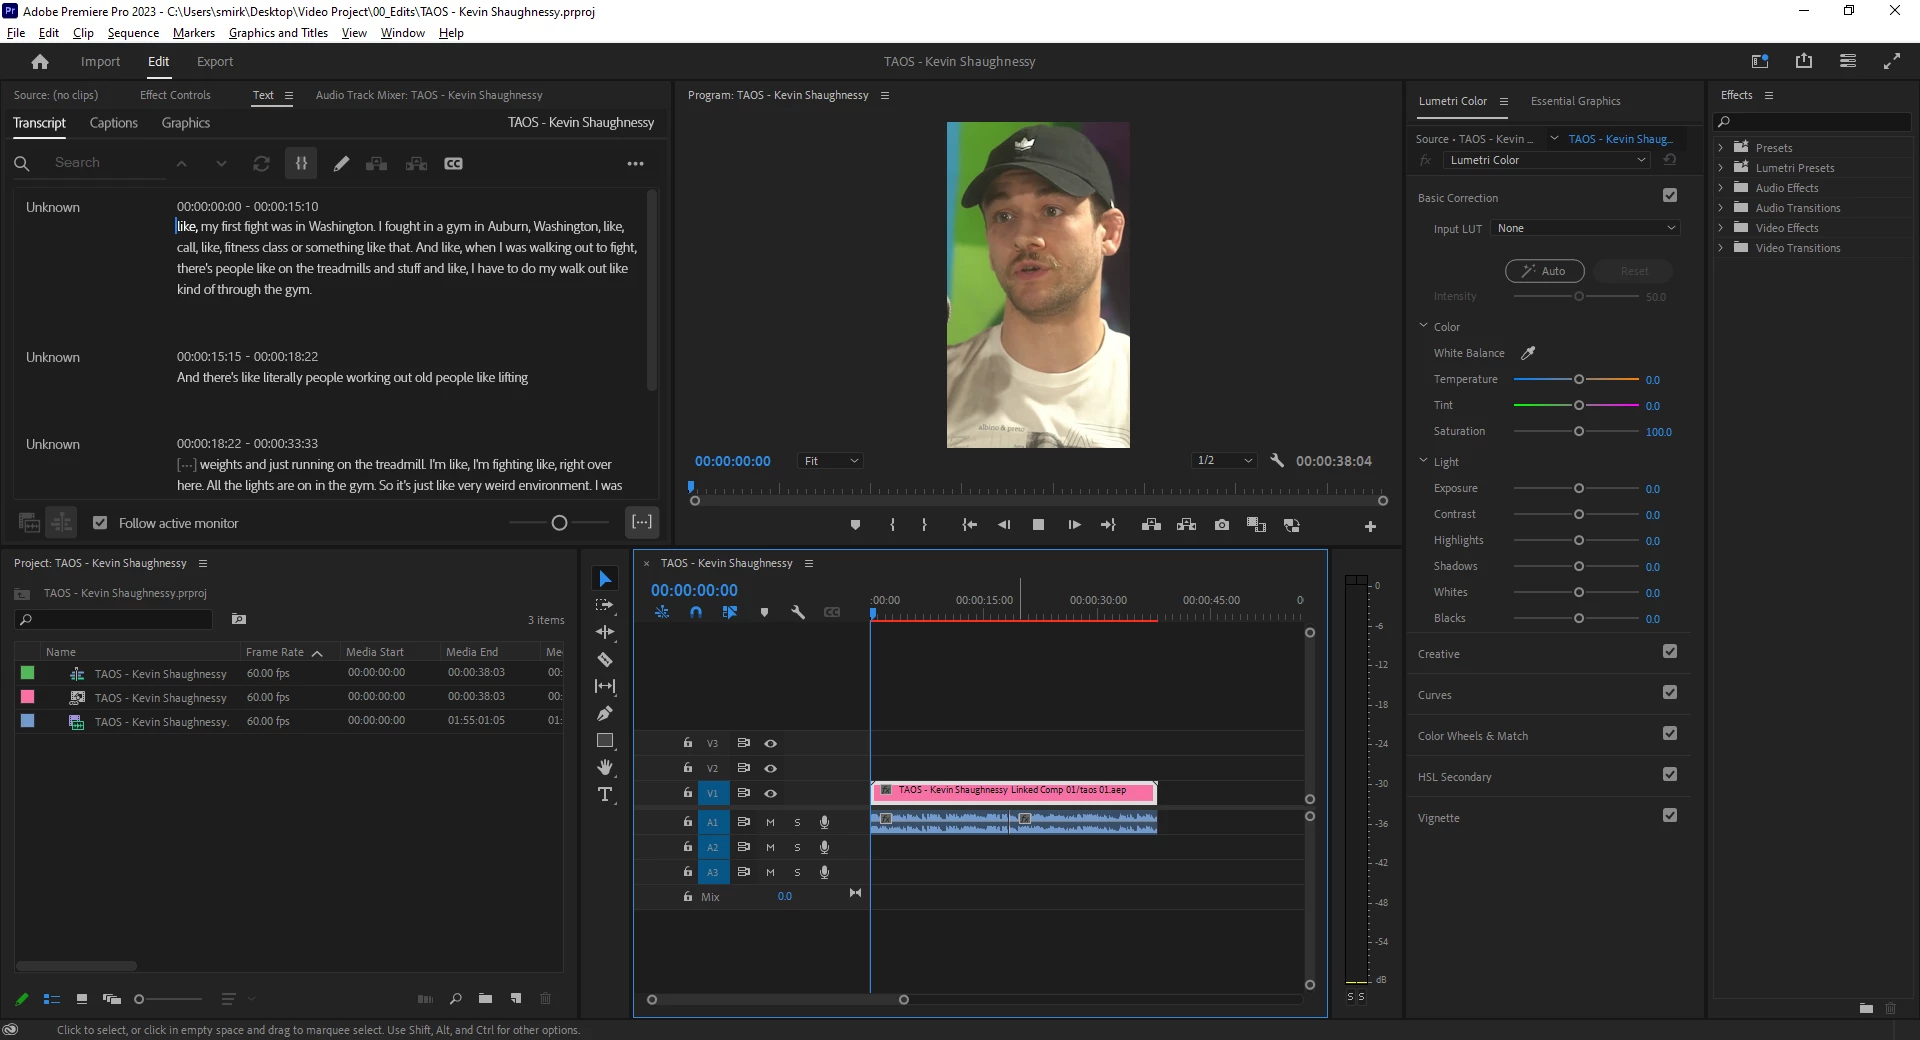Collapse the Light section in Lumetri
1920x1040 pixels.
pos(1424,461)
